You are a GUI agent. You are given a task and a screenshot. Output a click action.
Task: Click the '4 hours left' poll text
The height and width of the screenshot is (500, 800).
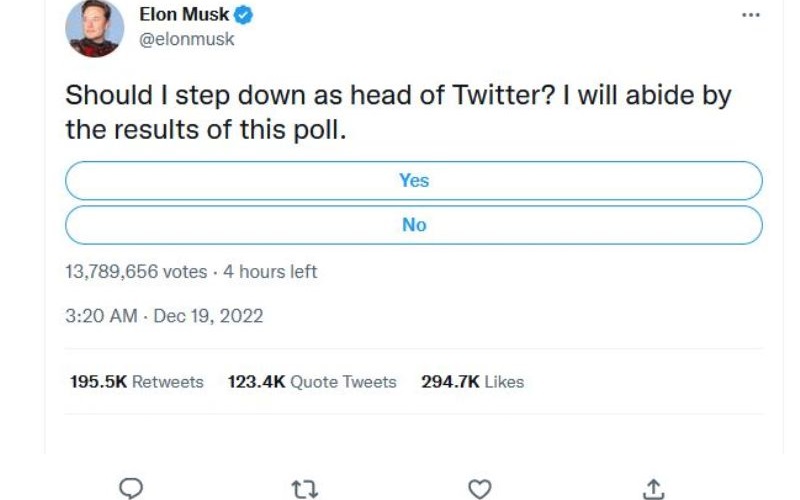point(270,272)
